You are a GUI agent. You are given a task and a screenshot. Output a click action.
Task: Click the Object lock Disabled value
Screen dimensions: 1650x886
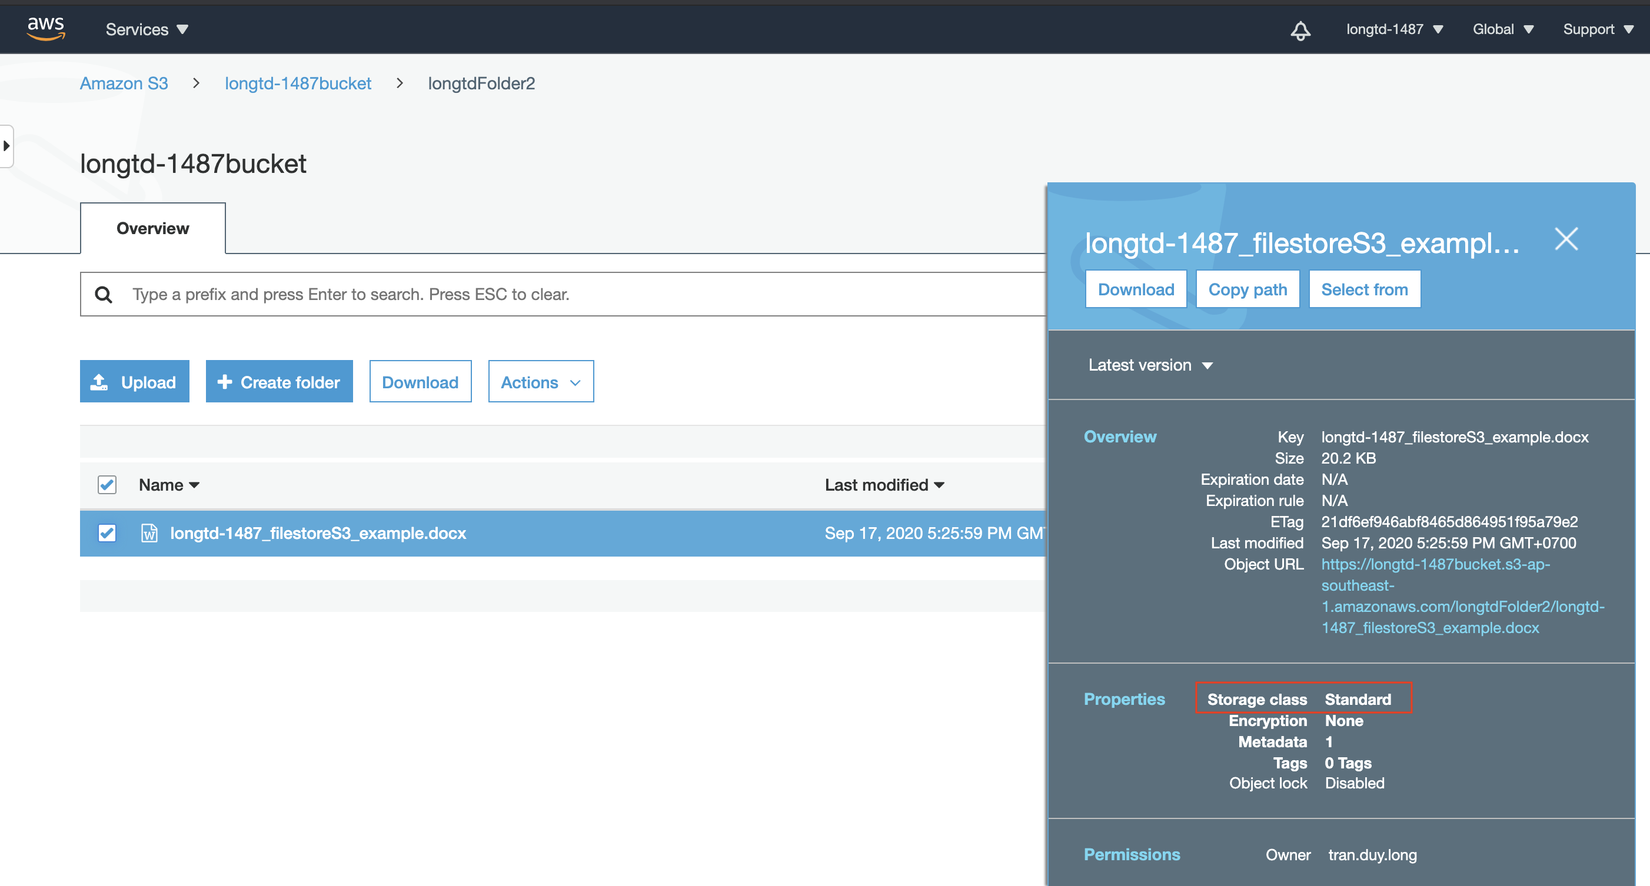pyautogui.click(x=1355, y=783)
